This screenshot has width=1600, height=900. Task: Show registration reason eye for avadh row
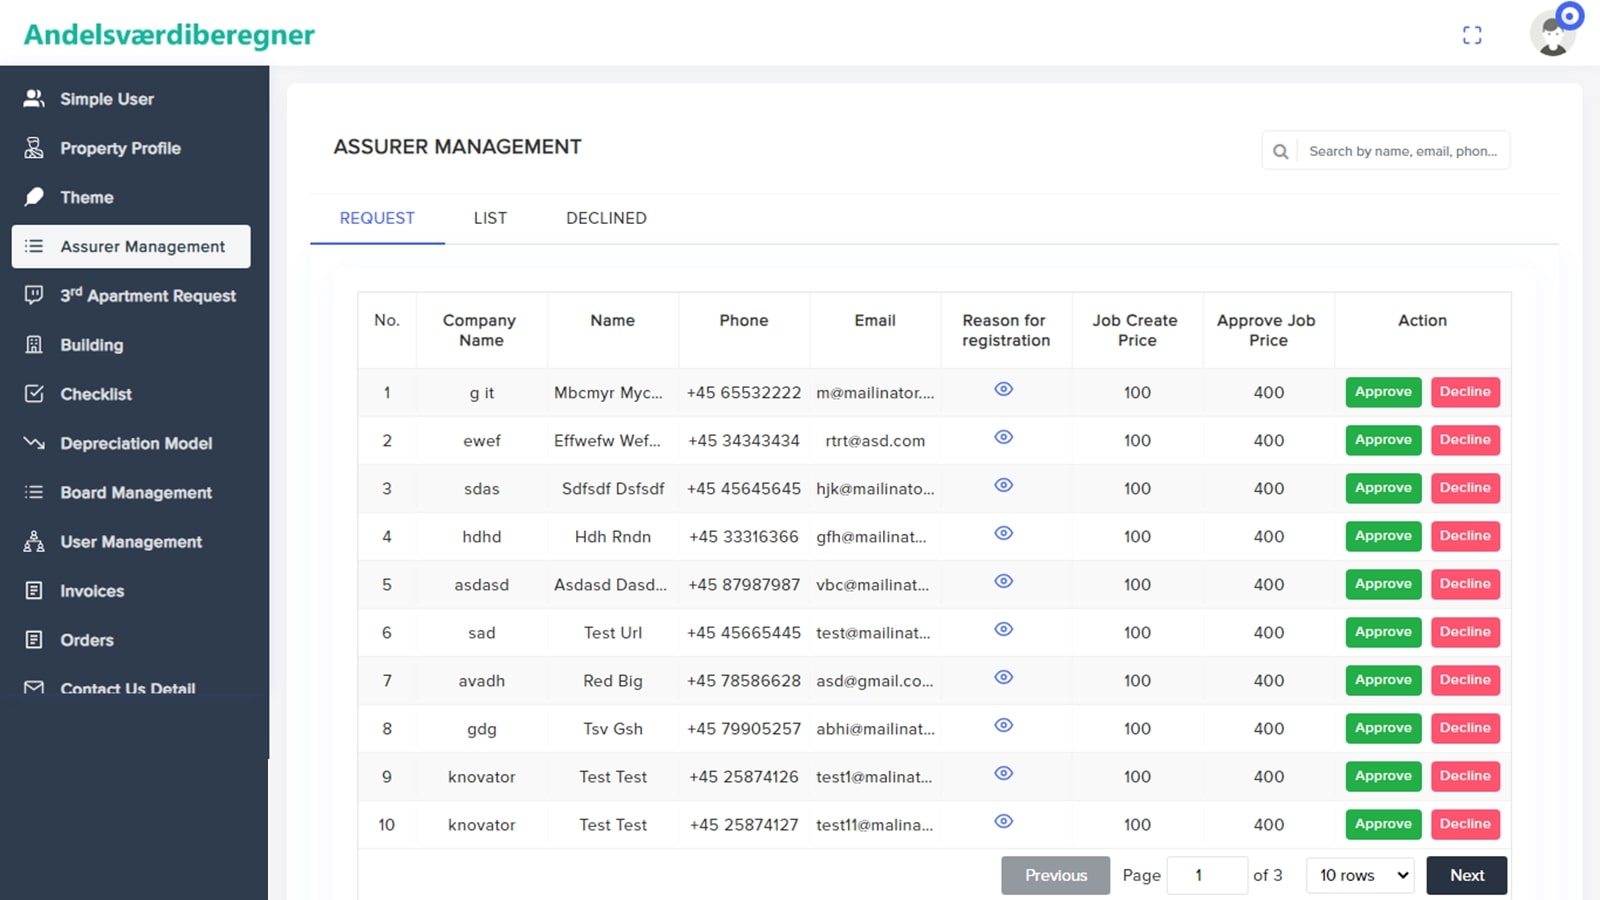click(1004, 678)
